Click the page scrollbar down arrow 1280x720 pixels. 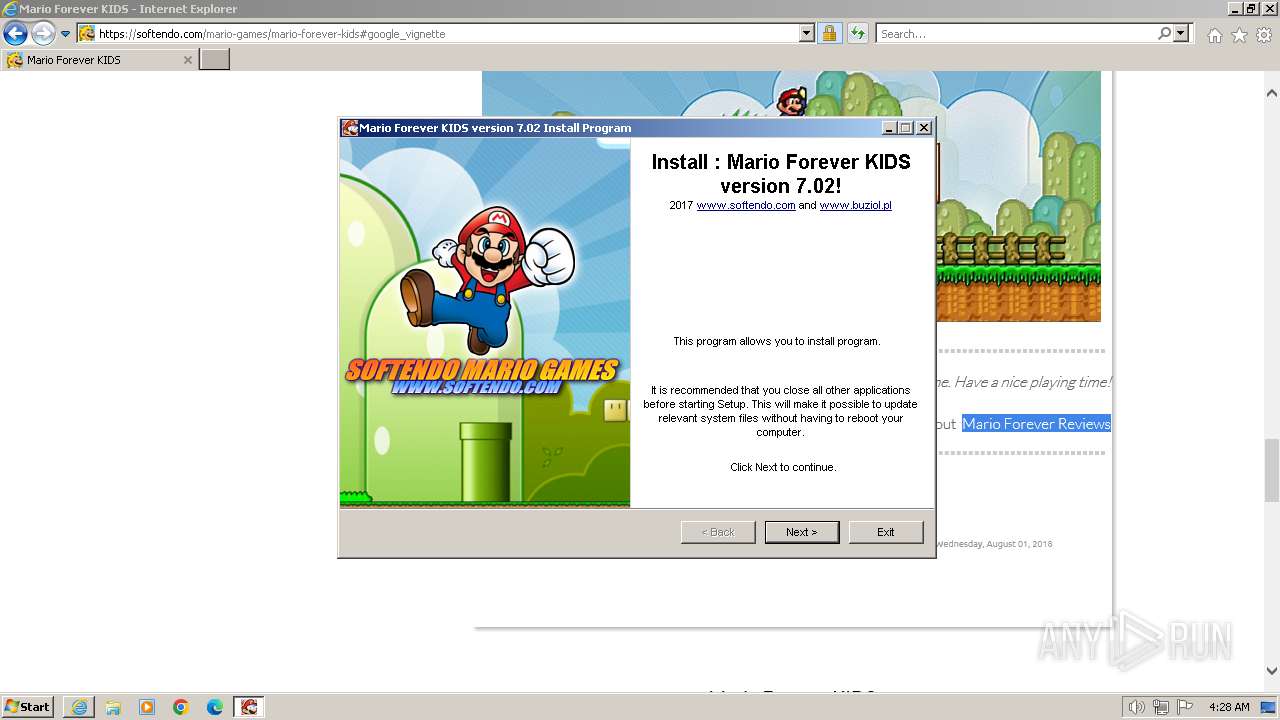pyautogui.click(x=1272, y=671)
